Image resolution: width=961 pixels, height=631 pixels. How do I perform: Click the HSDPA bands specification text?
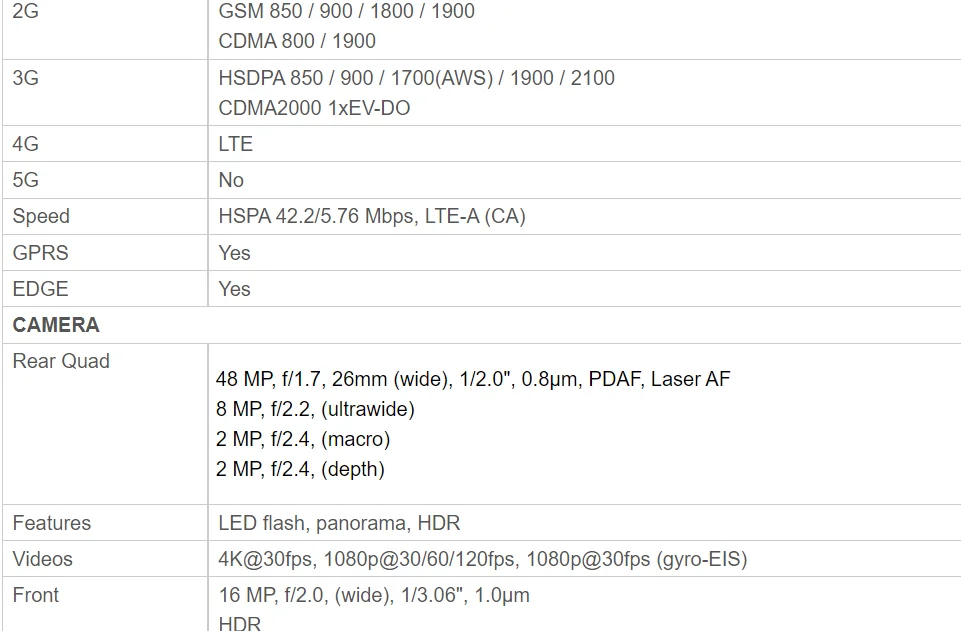[x=416, y=78]
